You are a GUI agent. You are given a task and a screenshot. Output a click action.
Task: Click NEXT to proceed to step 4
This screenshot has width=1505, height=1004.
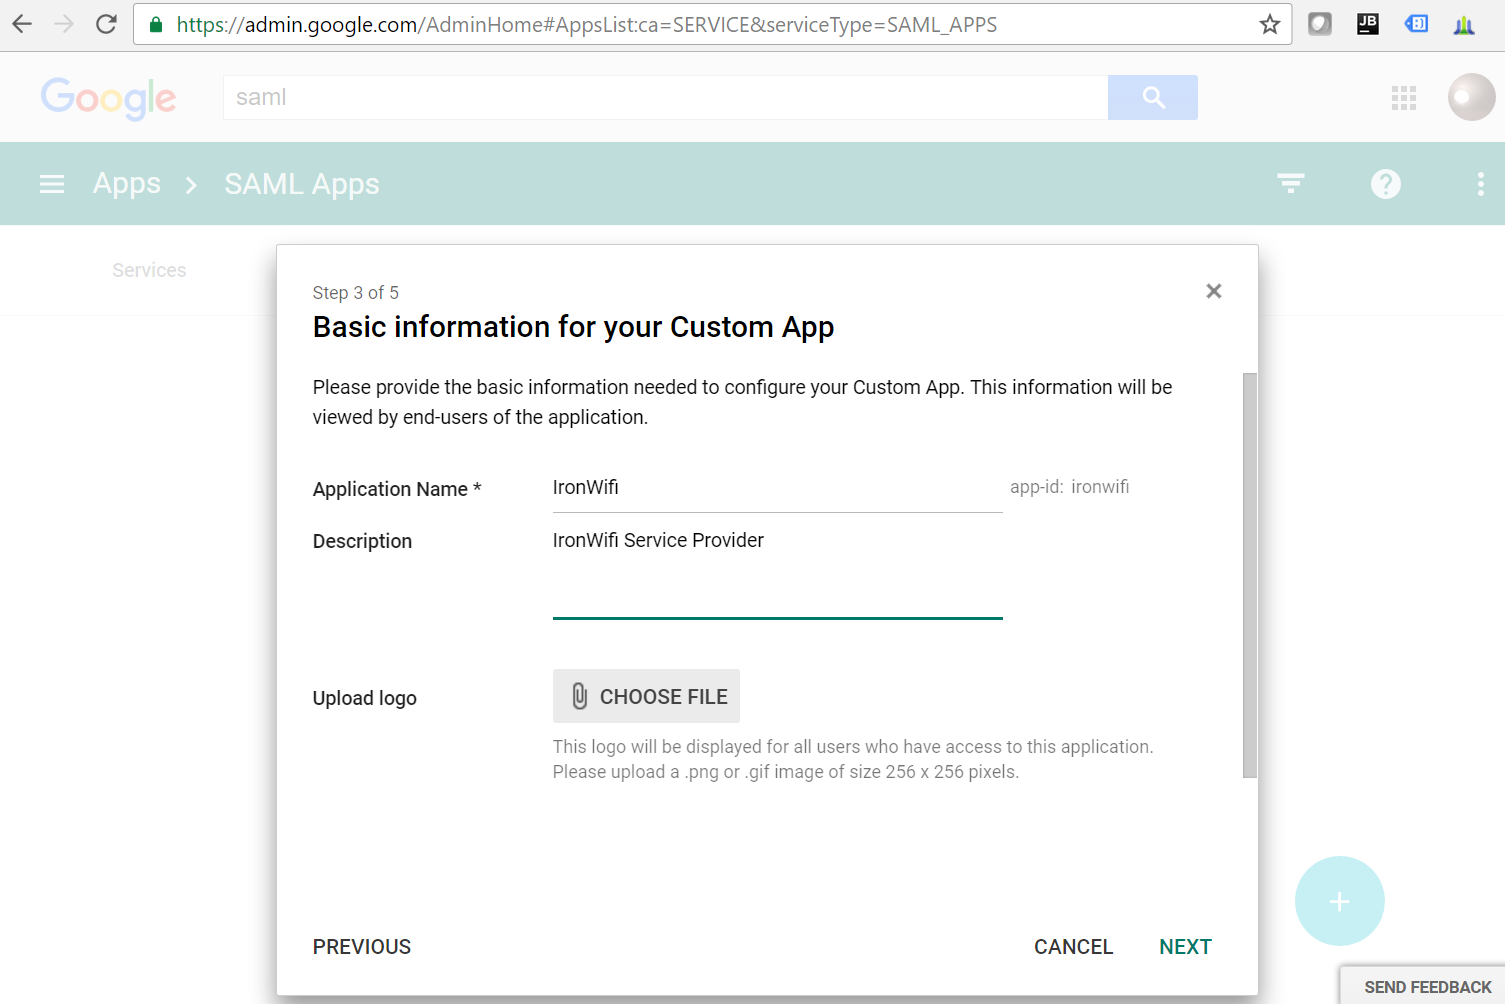pyautogui.click(x=1185, y=946)
